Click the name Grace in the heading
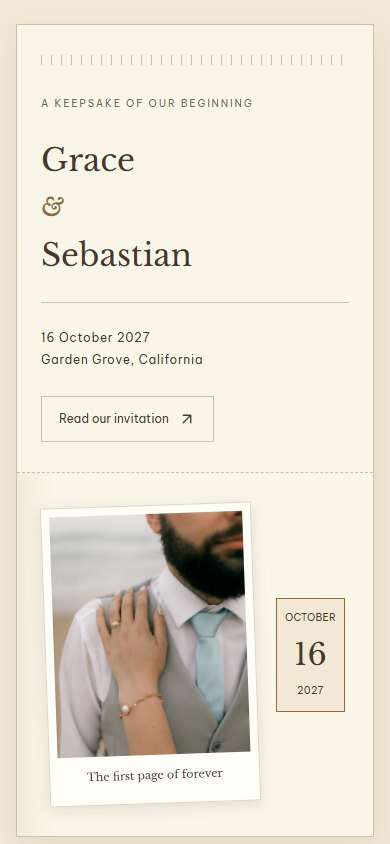This screenshot has width=390, height=844. point(88,159)
